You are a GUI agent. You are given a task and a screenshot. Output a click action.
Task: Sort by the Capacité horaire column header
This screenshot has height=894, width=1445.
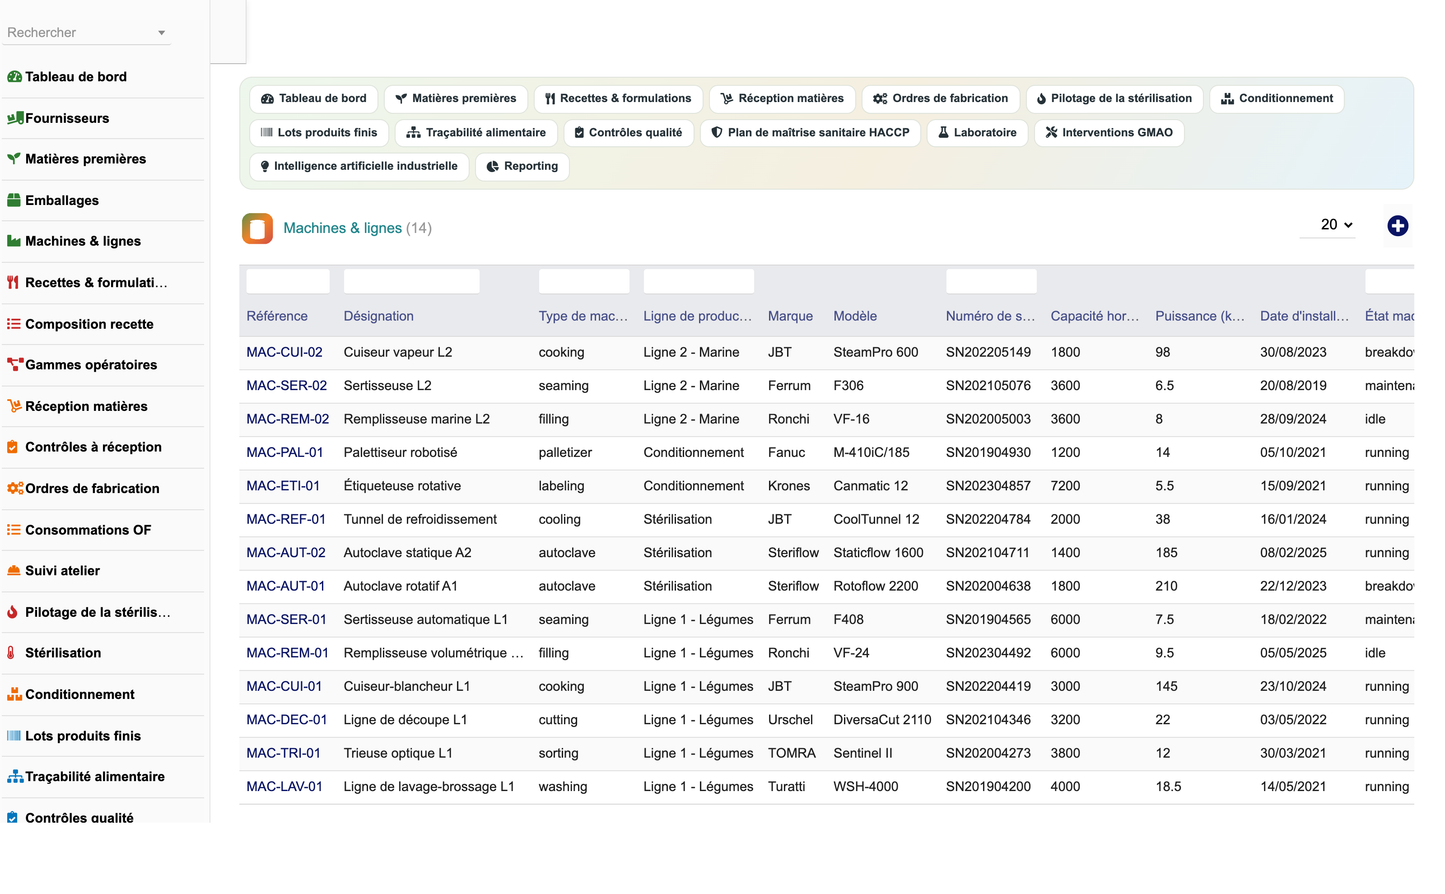[1095, 316]
